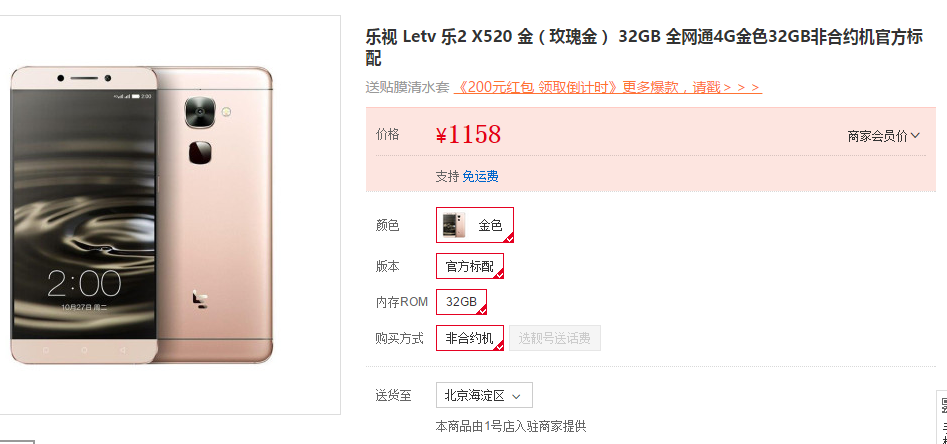947x444 pixels.
Task: Click the ¥1158 price text
Action: point(468,135)
